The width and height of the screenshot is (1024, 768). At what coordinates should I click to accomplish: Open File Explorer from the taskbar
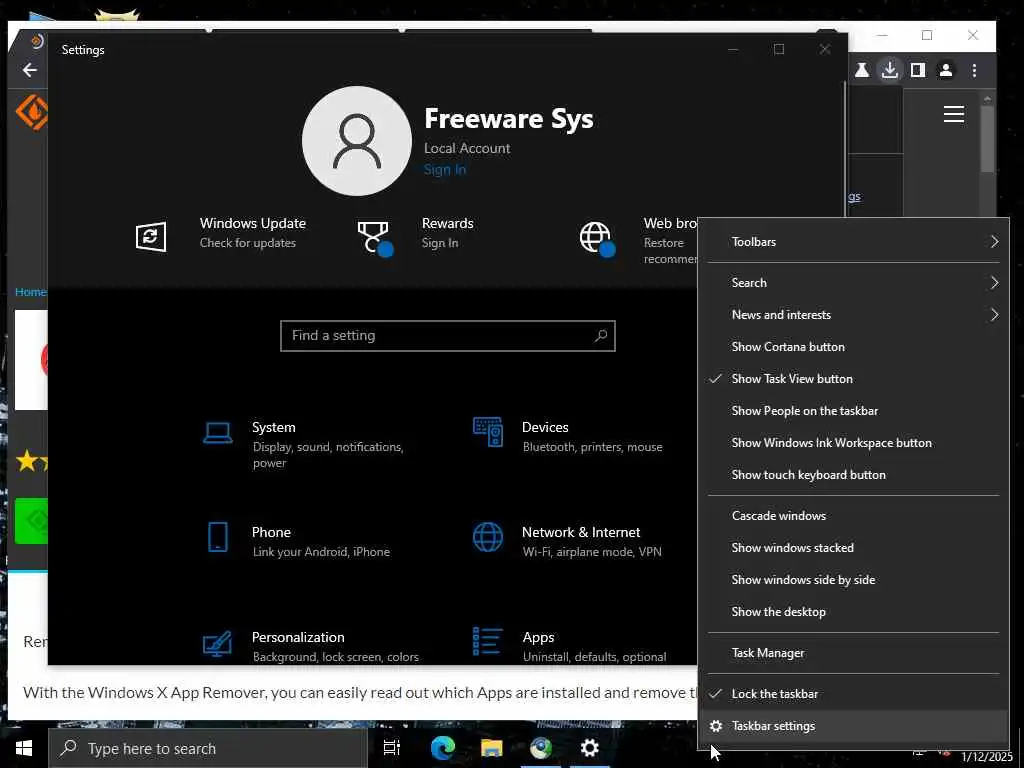491,748
